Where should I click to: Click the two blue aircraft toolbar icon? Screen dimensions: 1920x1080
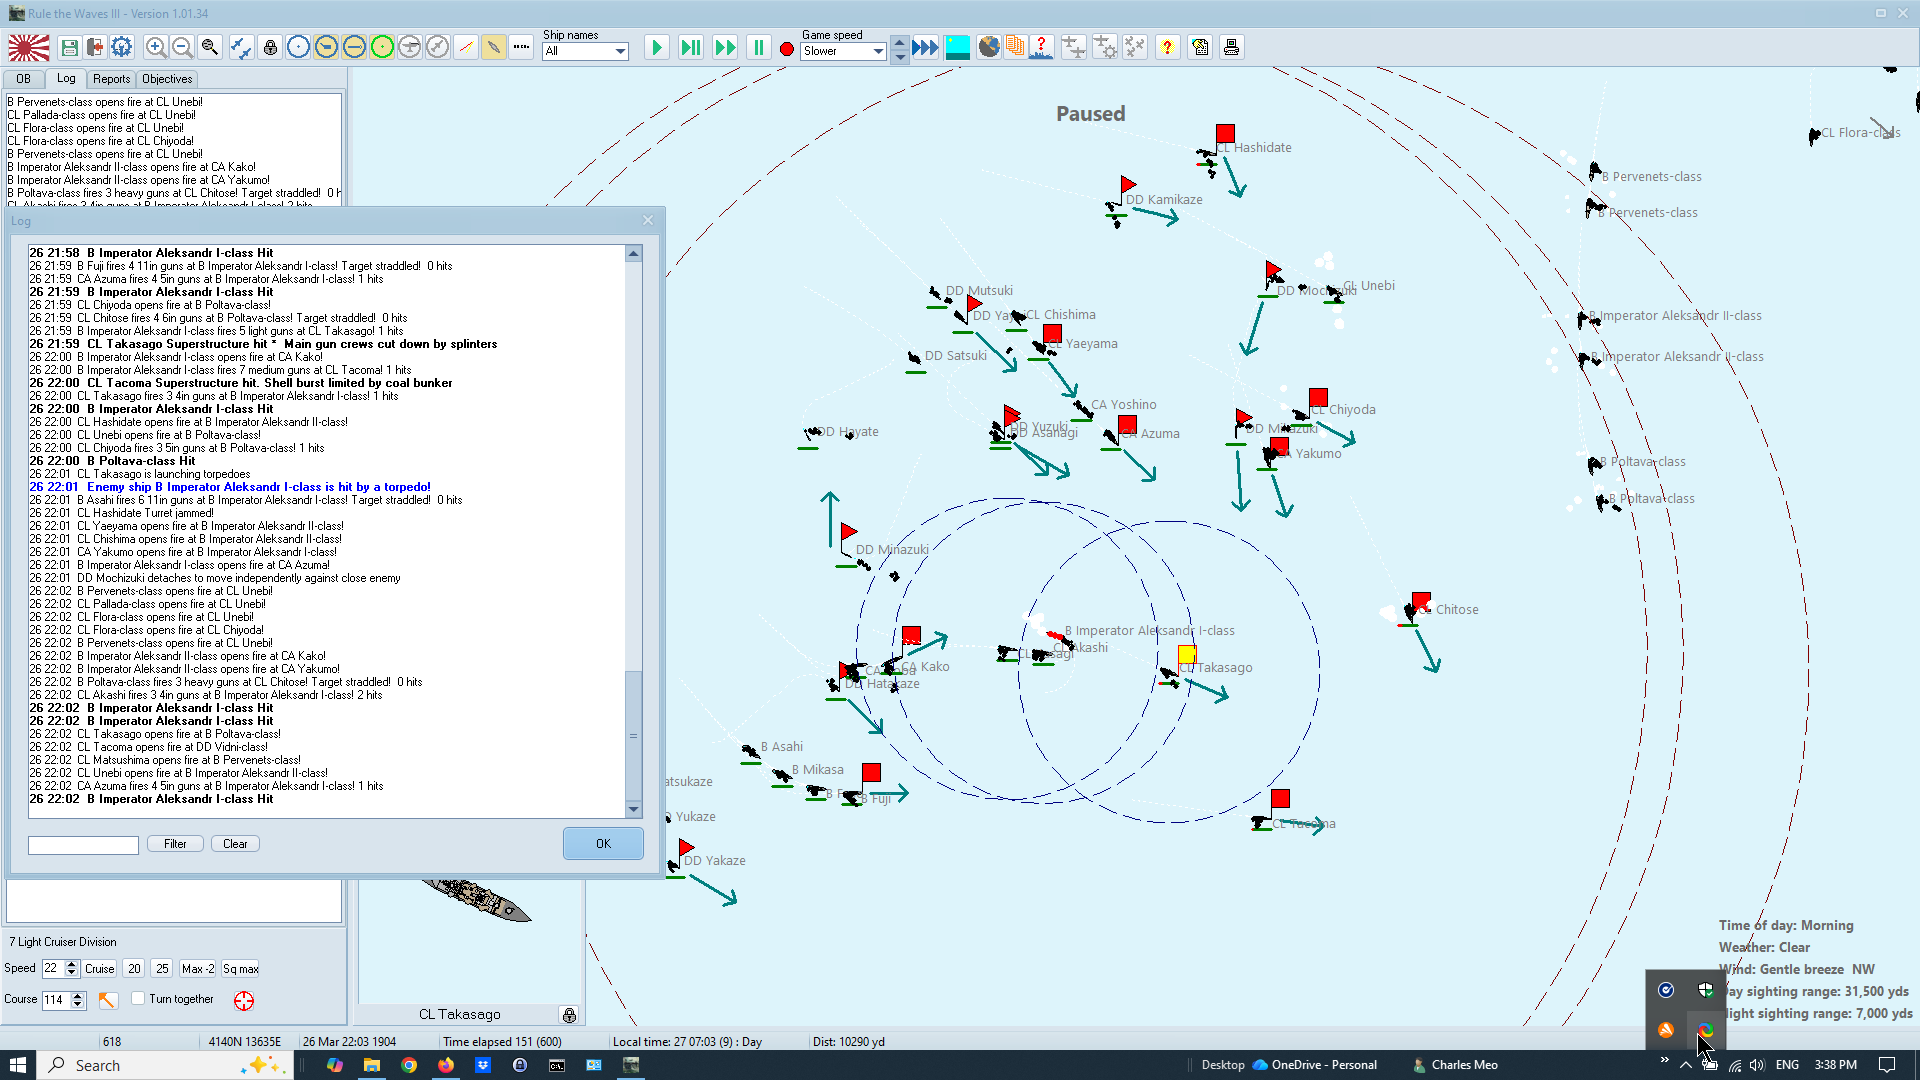pos(241,47)
